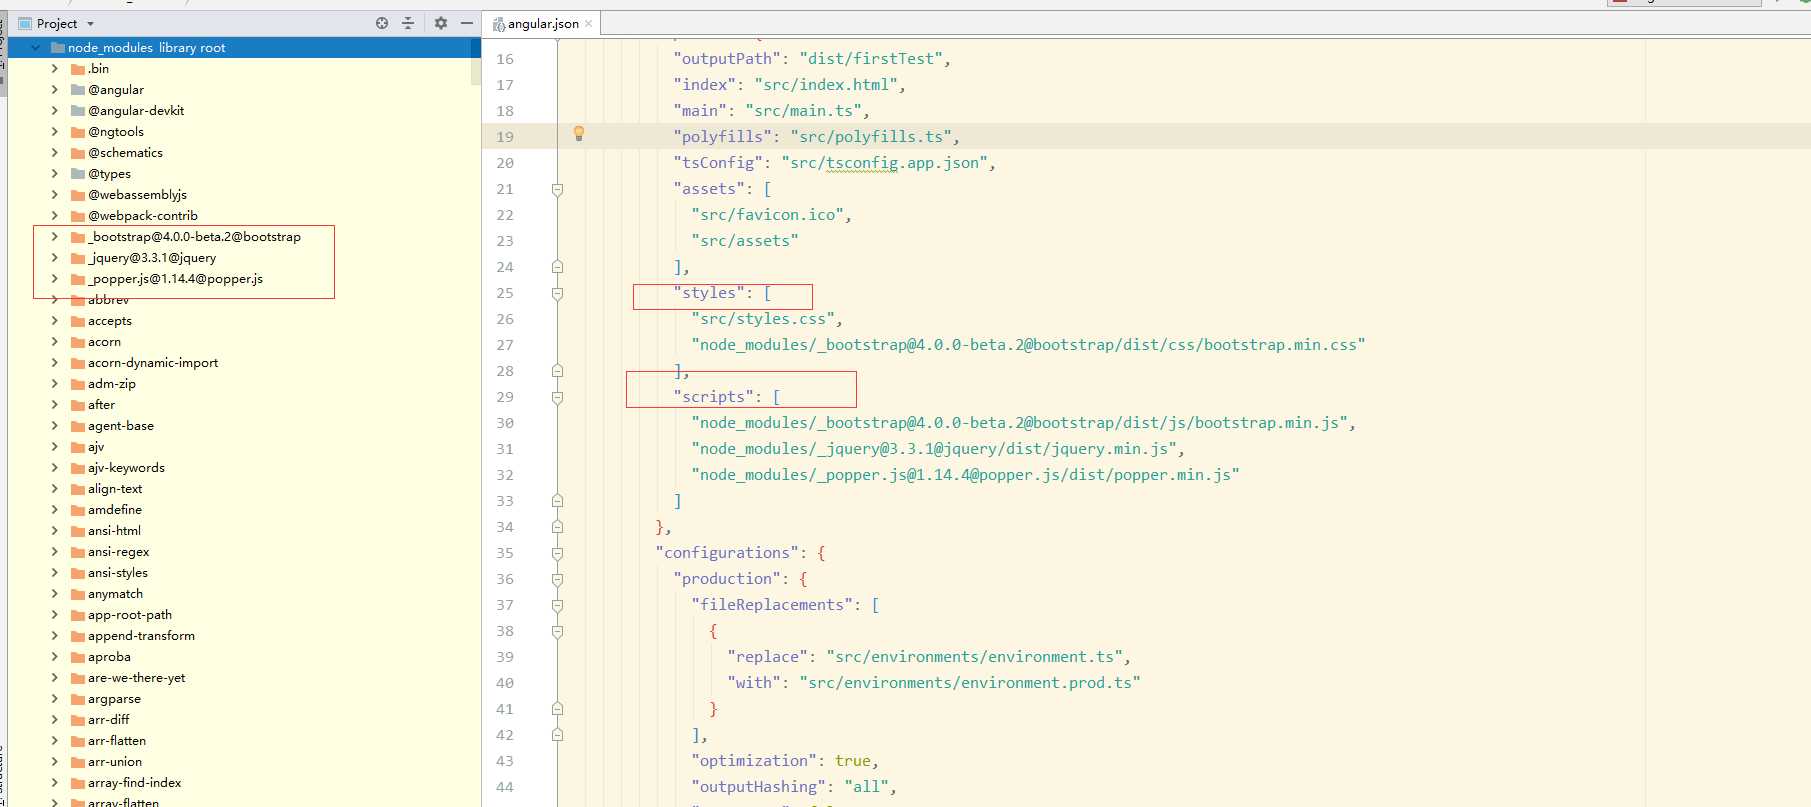Select the array-find-index folder name
The width and height of the screenshot is (1811, 807).
tap(134, 783)
